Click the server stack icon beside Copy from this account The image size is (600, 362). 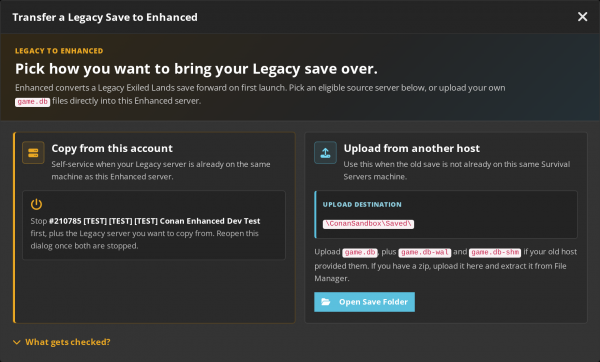tap(33, 153)
